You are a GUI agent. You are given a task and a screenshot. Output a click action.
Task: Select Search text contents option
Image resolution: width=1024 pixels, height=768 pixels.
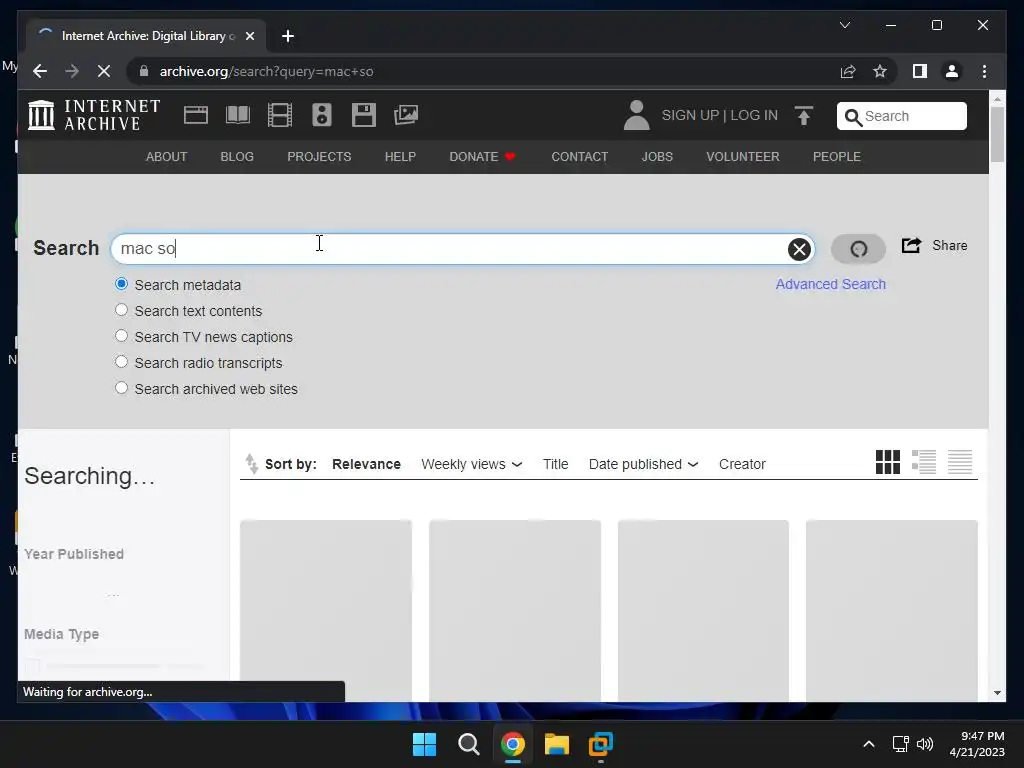point(121,310)
